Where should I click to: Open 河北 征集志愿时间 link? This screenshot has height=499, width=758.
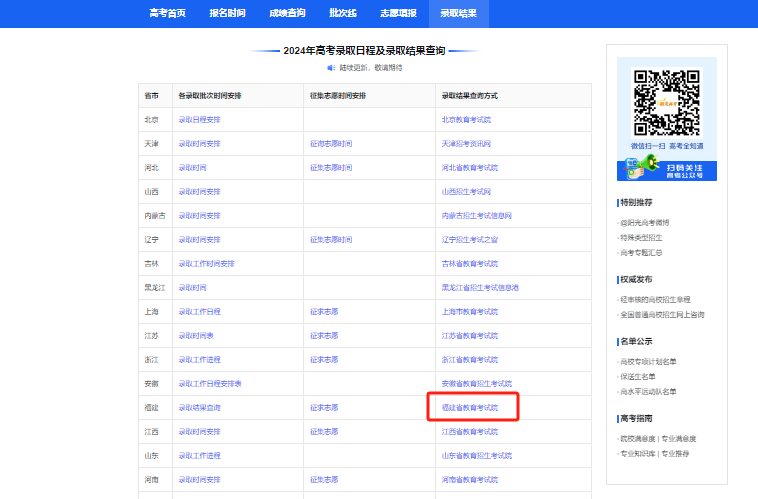[x=331, y=168]
